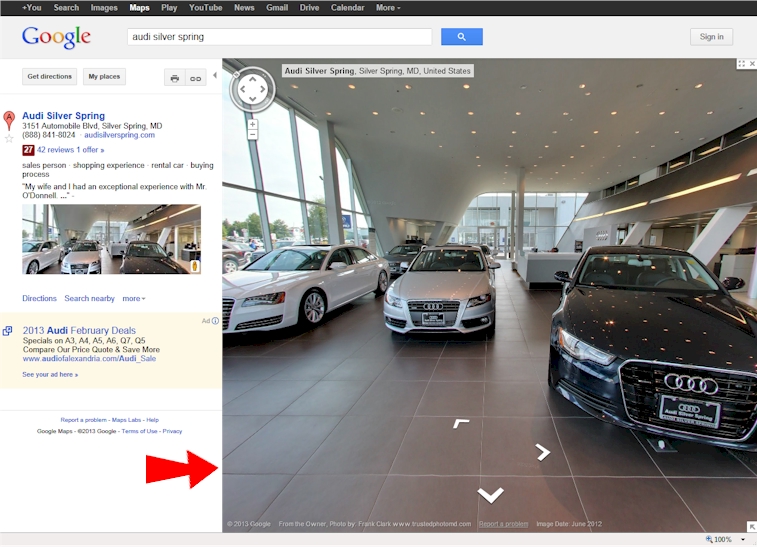Close the Street View panel
The height and width of the screenshot is (548, 757).
752,64
